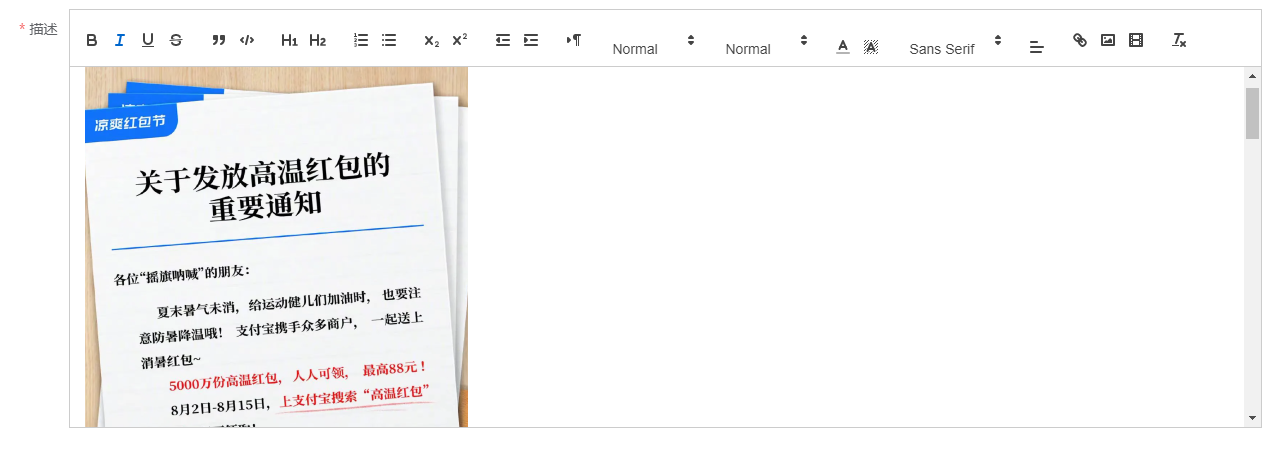Apply superscript formatting
The height and width of the screenshot is (456, 1272).
(x=460, y=40)
